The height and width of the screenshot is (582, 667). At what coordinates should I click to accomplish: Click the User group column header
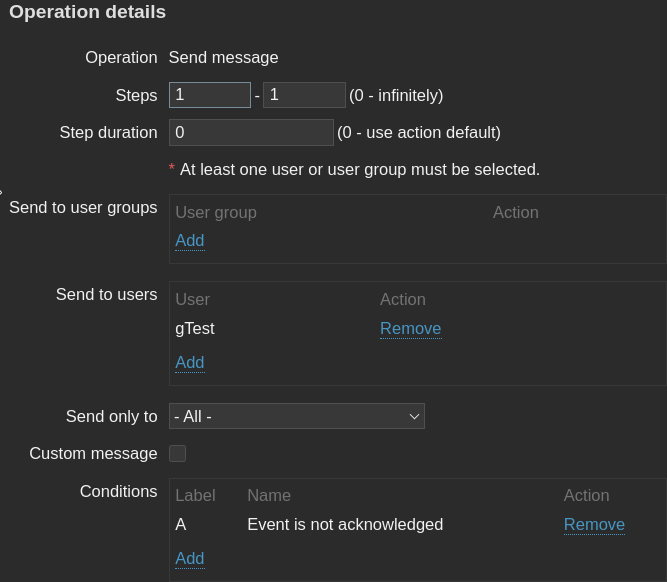click(x=216, y=212)
